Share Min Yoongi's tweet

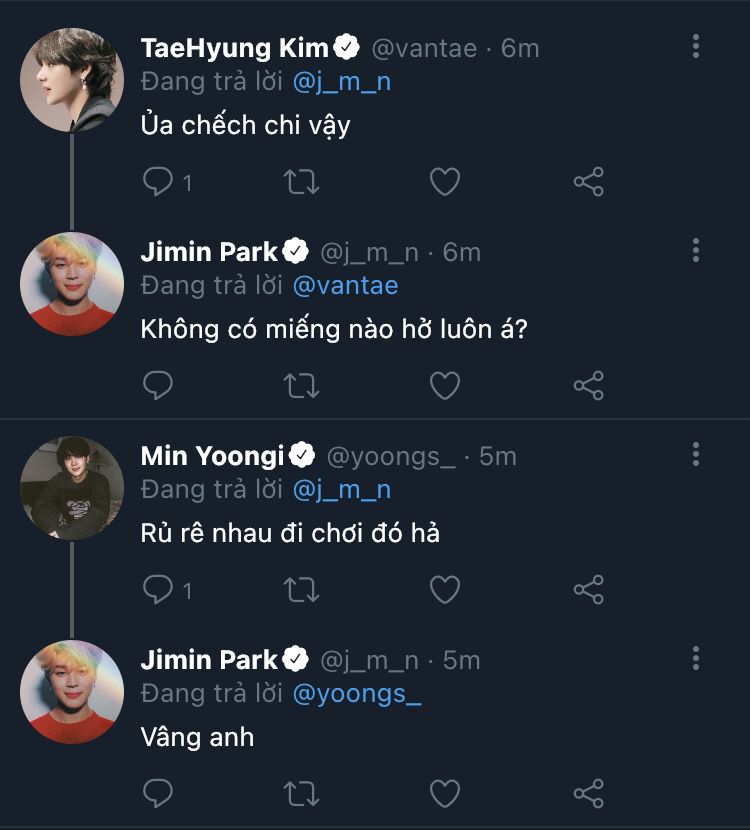(588, 589)
